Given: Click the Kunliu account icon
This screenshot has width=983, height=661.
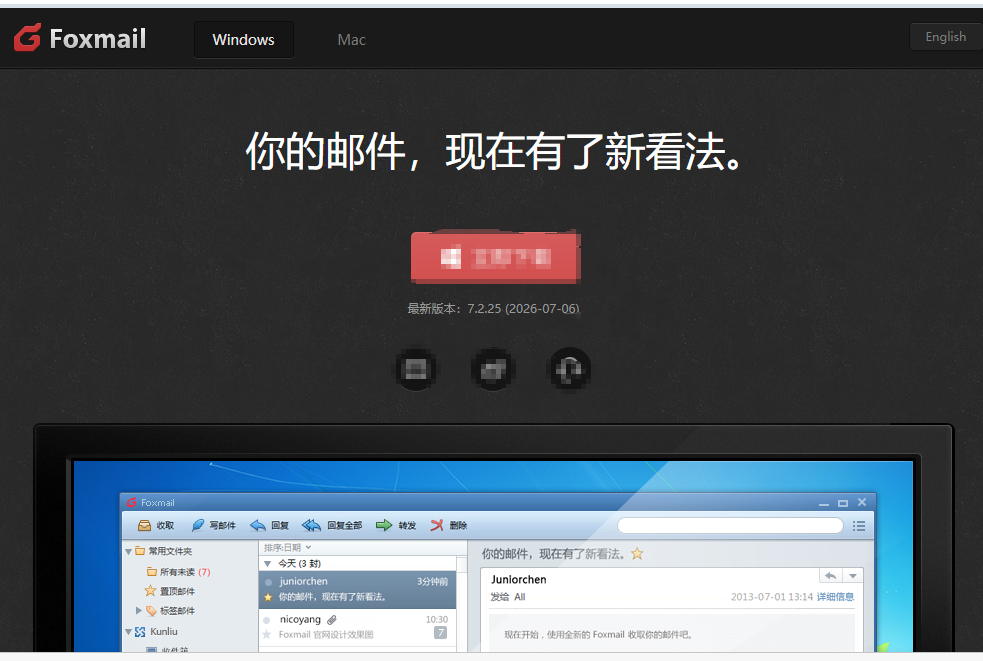Looking at the screenshot, I should (x=140, y=632).
